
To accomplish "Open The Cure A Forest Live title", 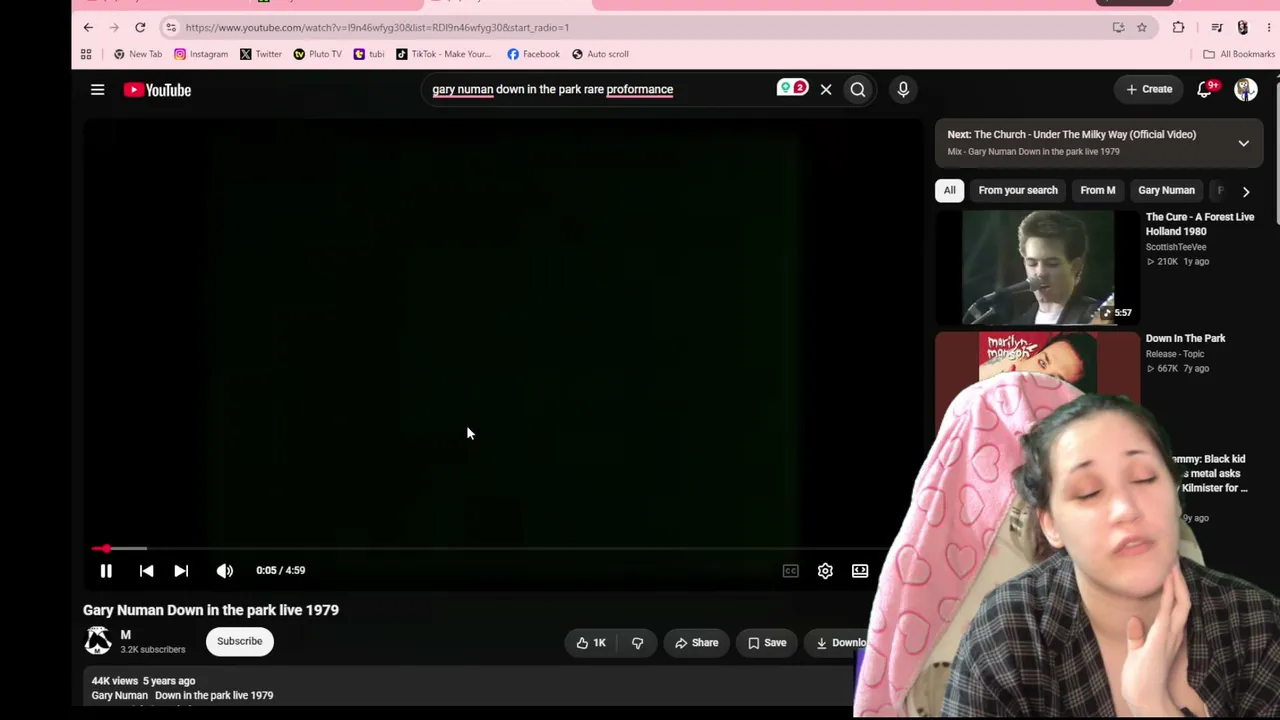I will [x=1200, y=224].
